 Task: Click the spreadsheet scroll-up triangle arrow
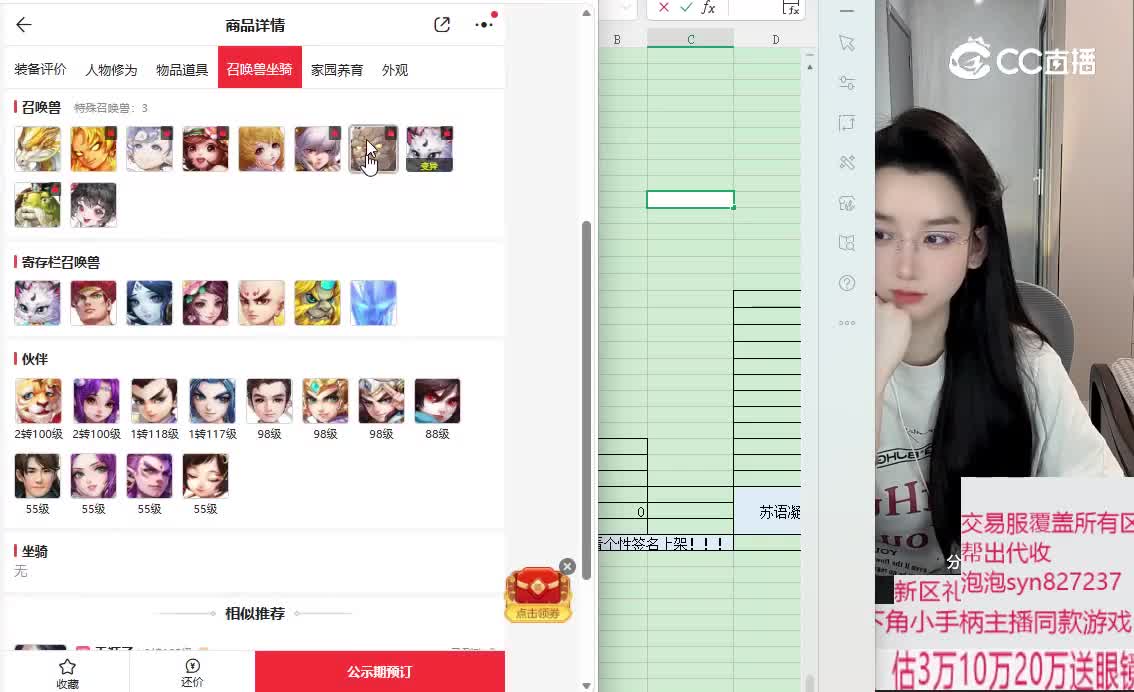810,67
